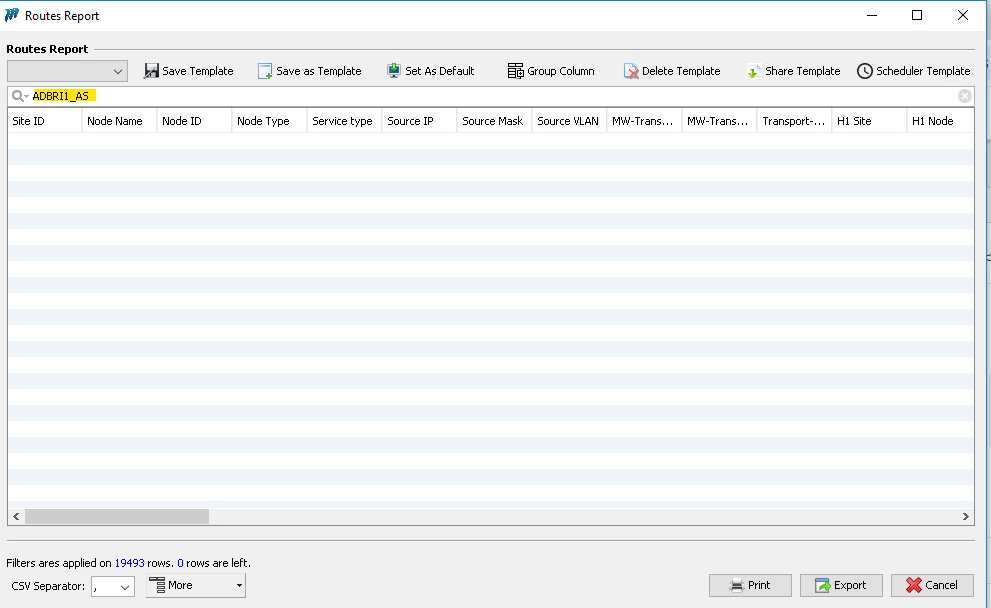Click the Set As Default icon
This screenshot has width=991, height=608.
point(394,71)
